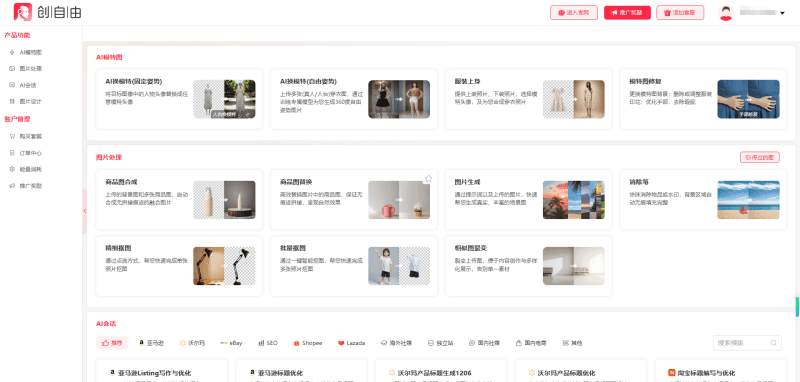Image resolution: width=800 pixels, height=382 pixels.
Task: Click the green page scrollbar thumb
Action: click(x=797, y=307)
